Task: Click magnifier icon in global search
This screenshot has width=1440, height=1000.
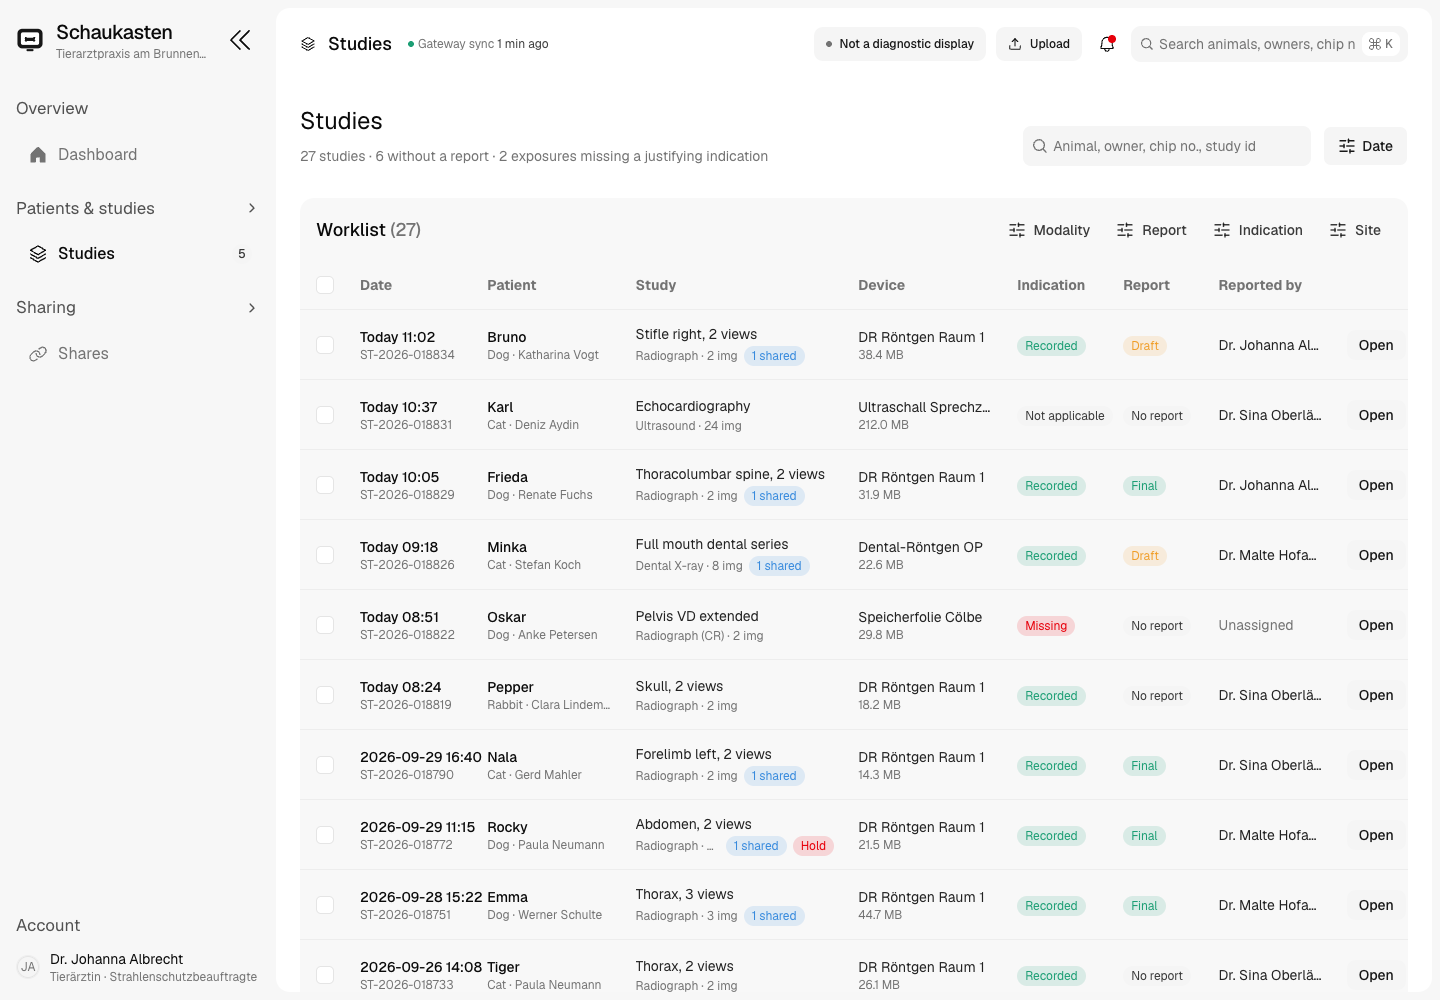Action: tap(1146, 44)
